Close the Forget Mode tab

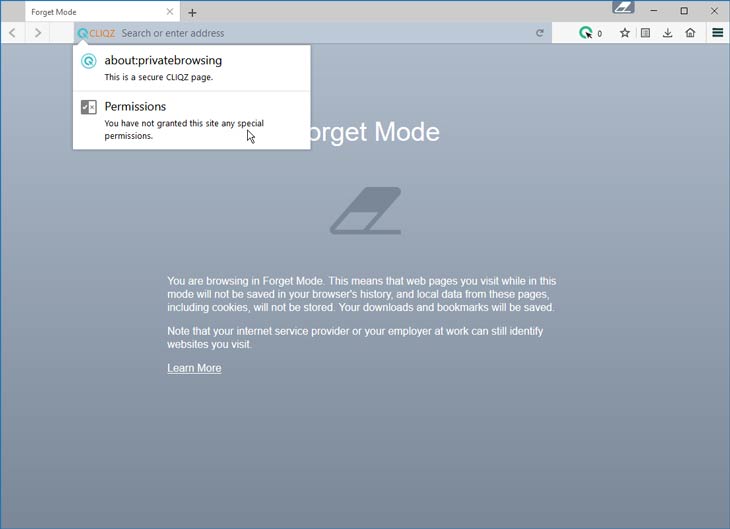170,12
